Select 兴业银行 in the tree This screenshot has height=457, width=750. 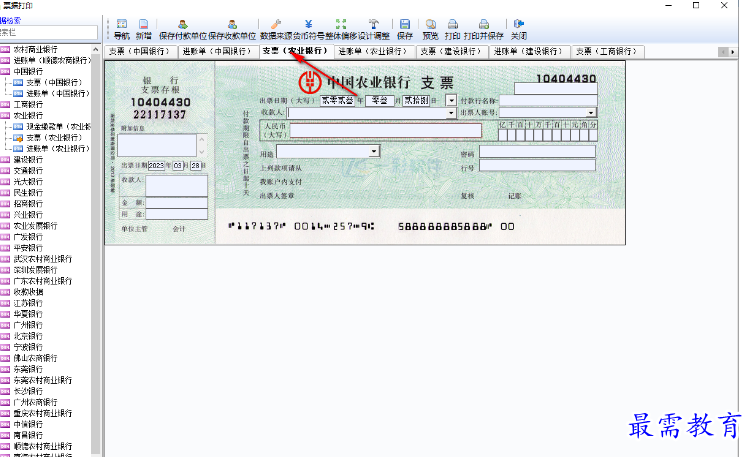pyautogui.click(x=28, y=215)
